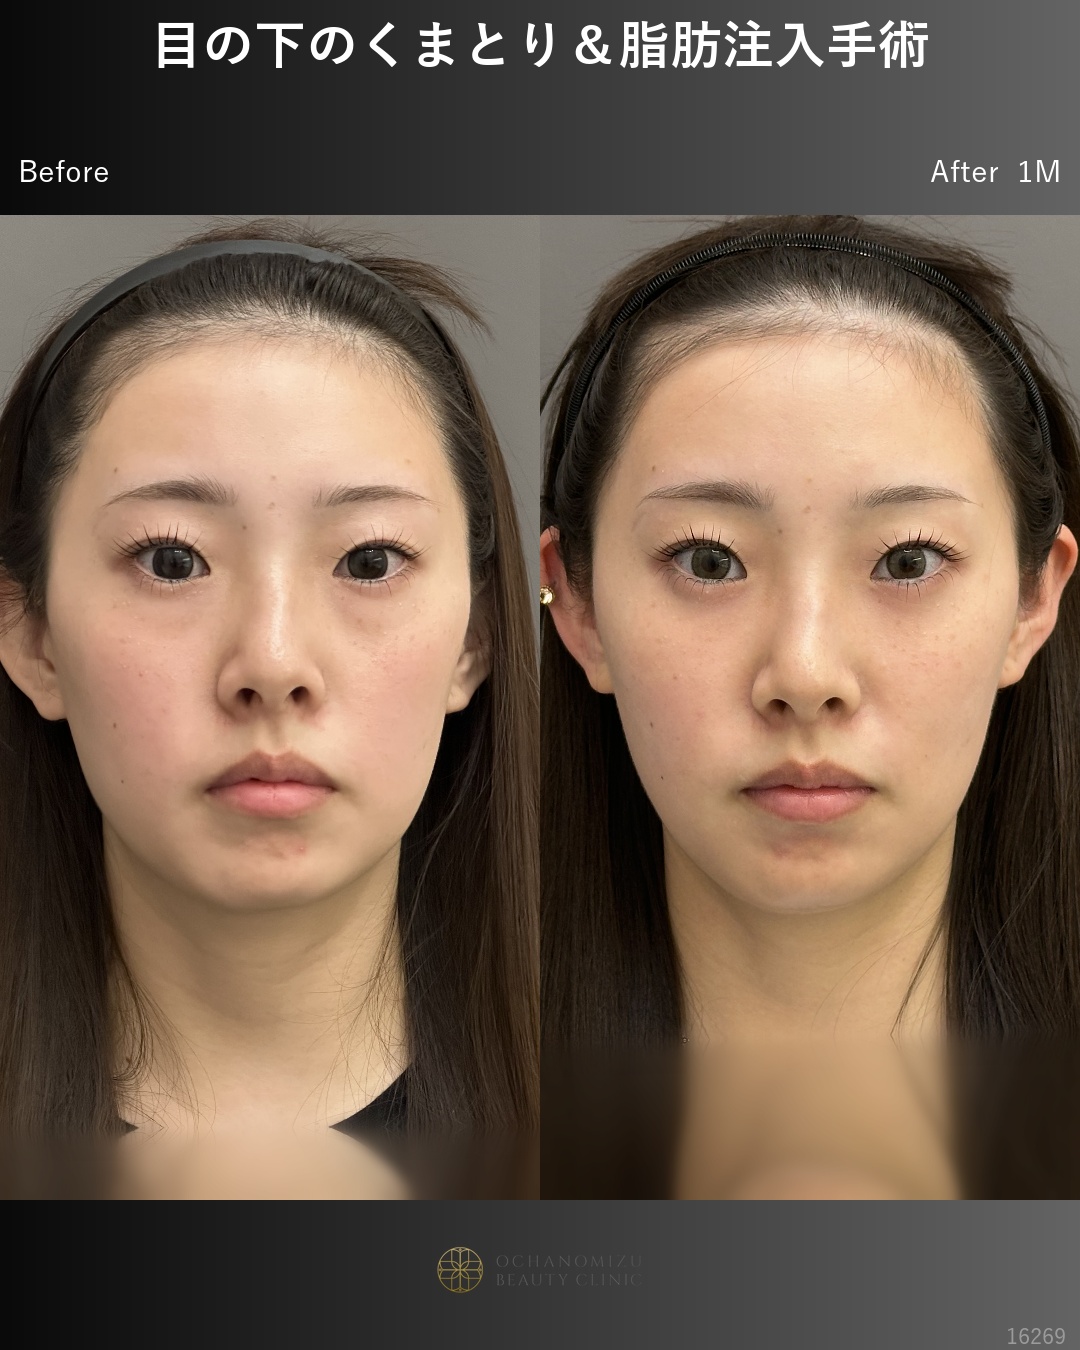
Task: Select the "Before" label
Action: tap(64, 172)
